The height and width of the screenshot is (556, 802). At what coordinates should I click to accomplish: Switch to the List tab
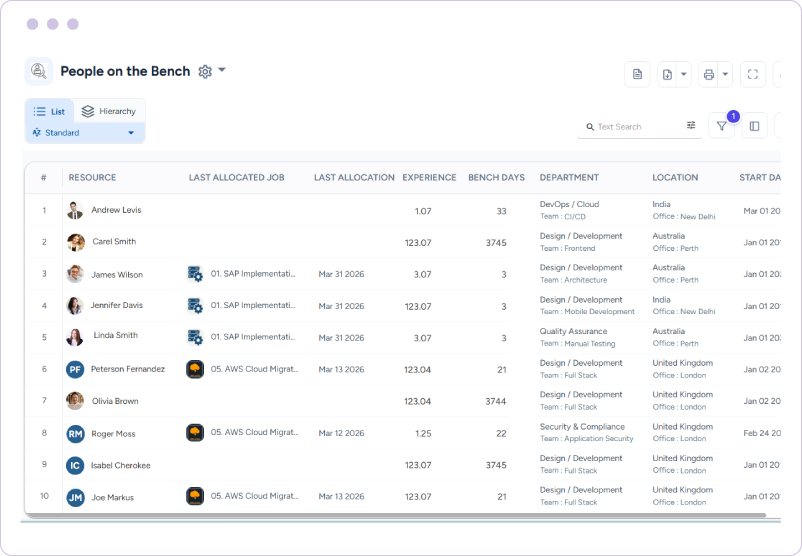50,112
